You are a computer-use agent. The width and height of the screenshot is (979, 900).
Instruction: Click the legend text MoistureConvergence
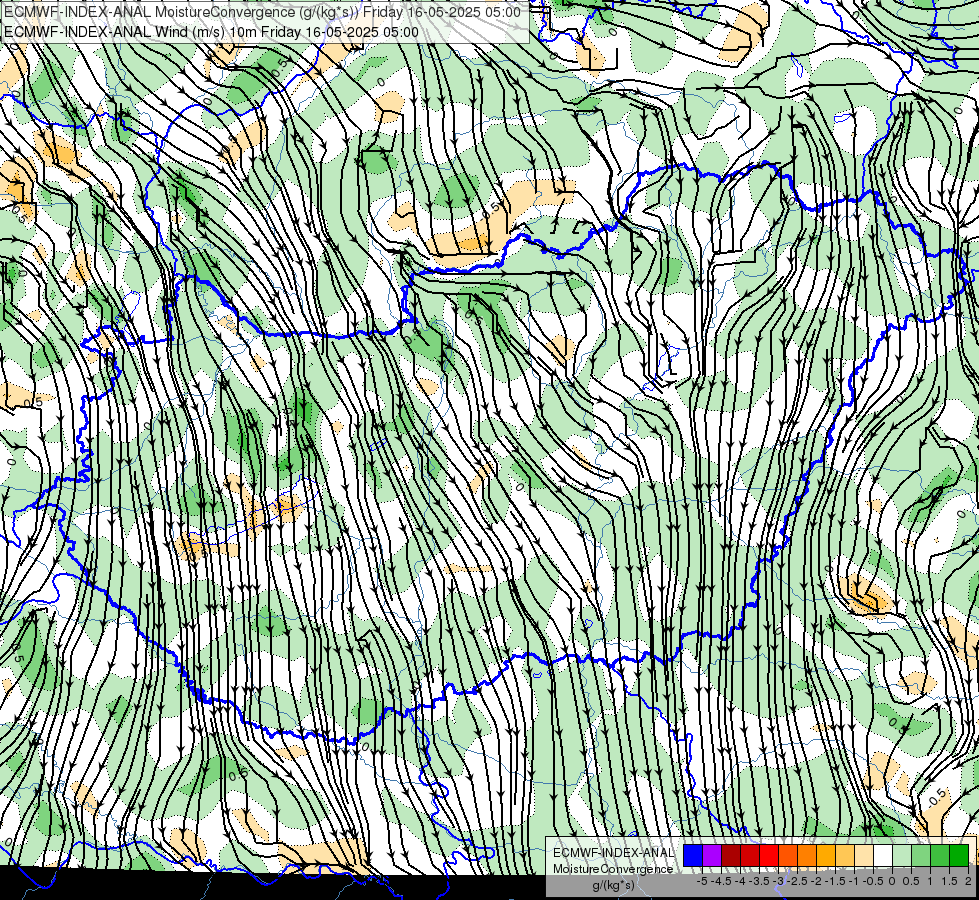[x=613, y=869]
